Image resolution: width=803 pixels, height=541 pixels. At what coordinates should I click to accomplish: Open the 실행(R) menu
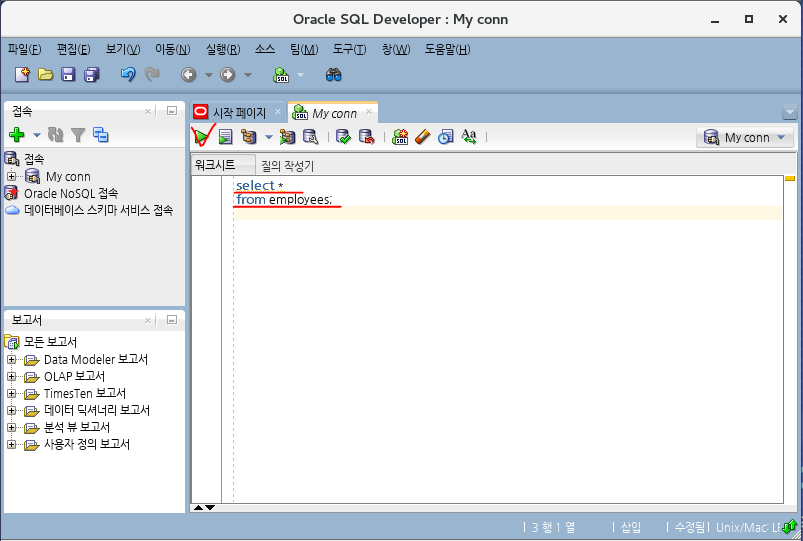click(223, 49)
